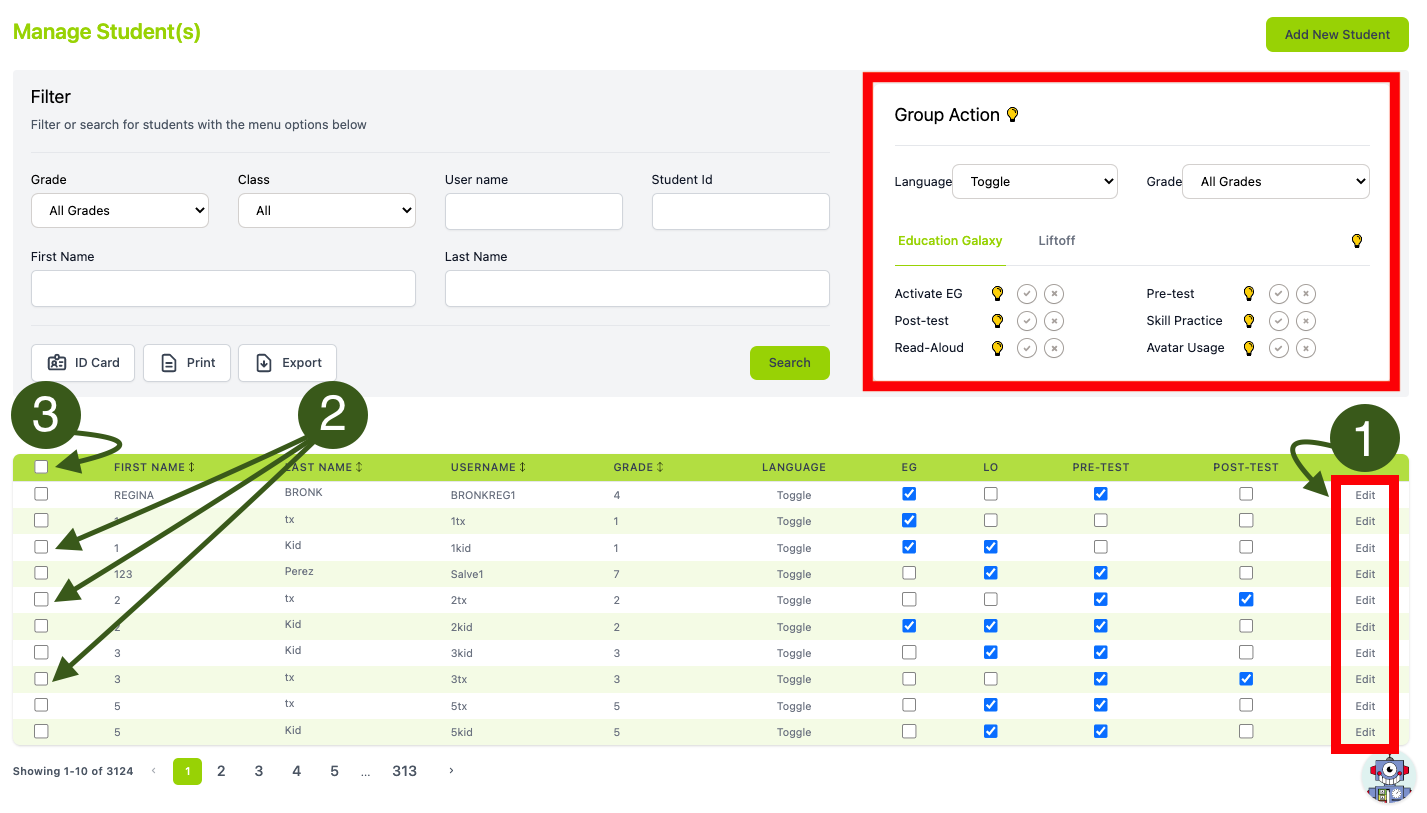The width and height of the screenshot is (1427, 813).
Task: Click the Avatar Usage X icon
Action: (1306, 348)
